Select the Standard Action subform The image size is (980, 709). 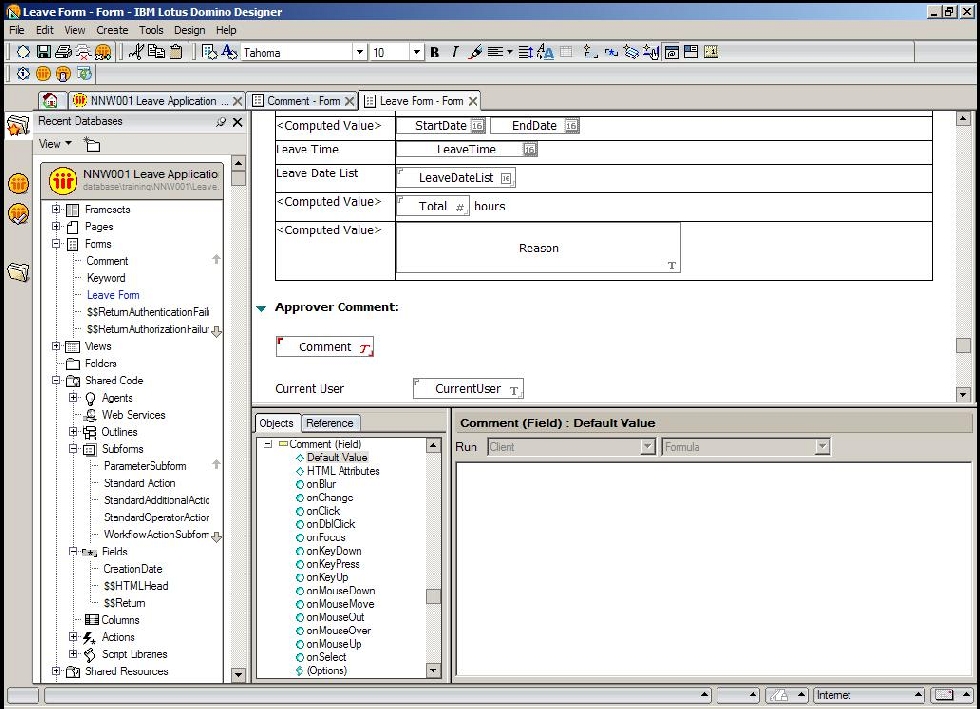click(x=139, y=483)
